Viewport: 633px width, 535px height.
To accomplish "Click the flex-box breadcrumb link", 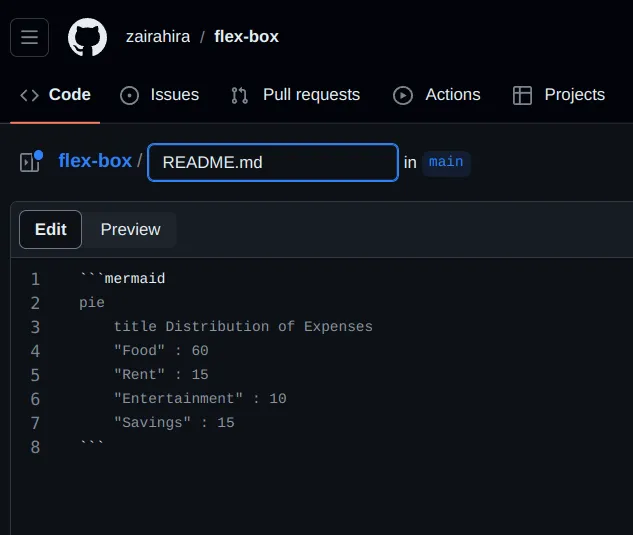I will tap(95, 161).
